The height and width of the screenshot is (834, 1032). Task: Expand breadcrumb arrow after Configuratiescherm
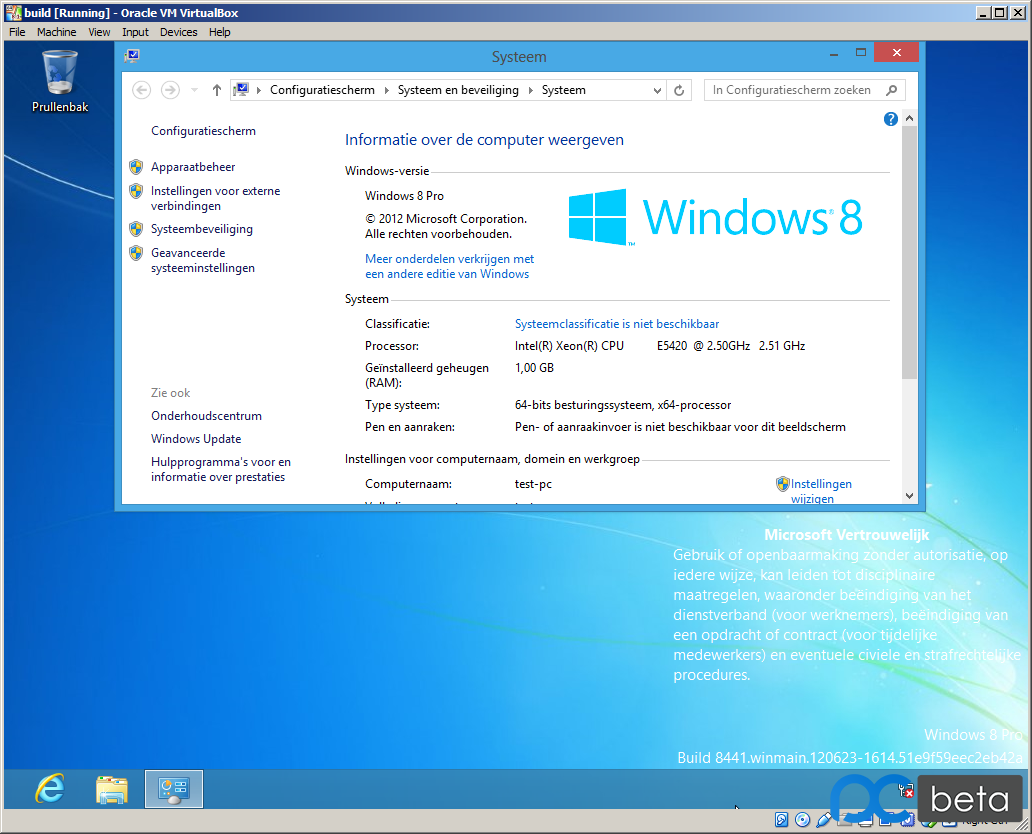coord(386,90)
